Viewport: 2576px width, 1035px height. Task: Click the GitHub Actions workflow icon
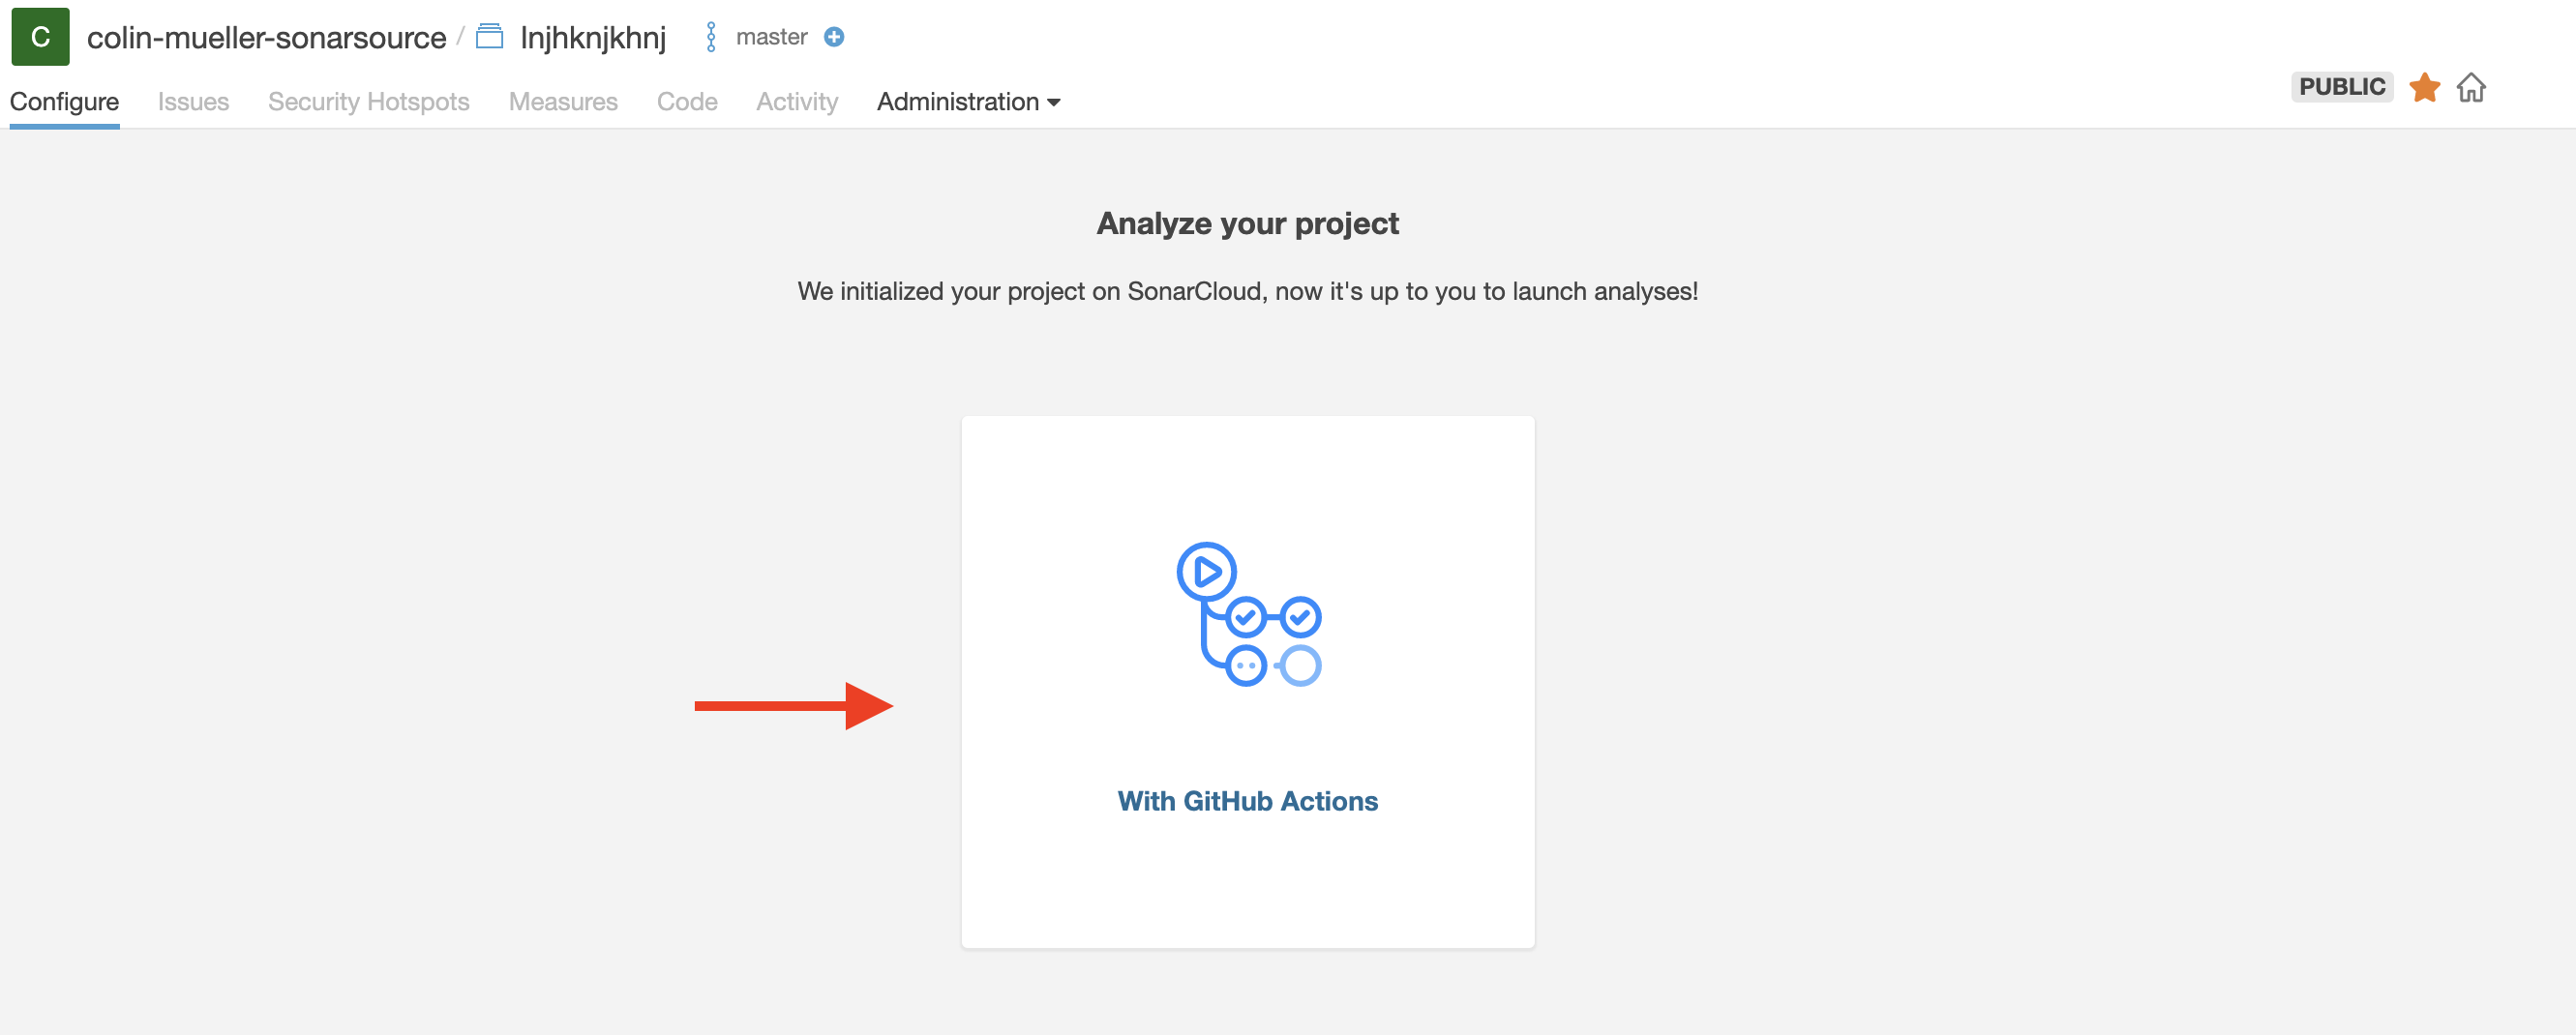coord(1248,613)
